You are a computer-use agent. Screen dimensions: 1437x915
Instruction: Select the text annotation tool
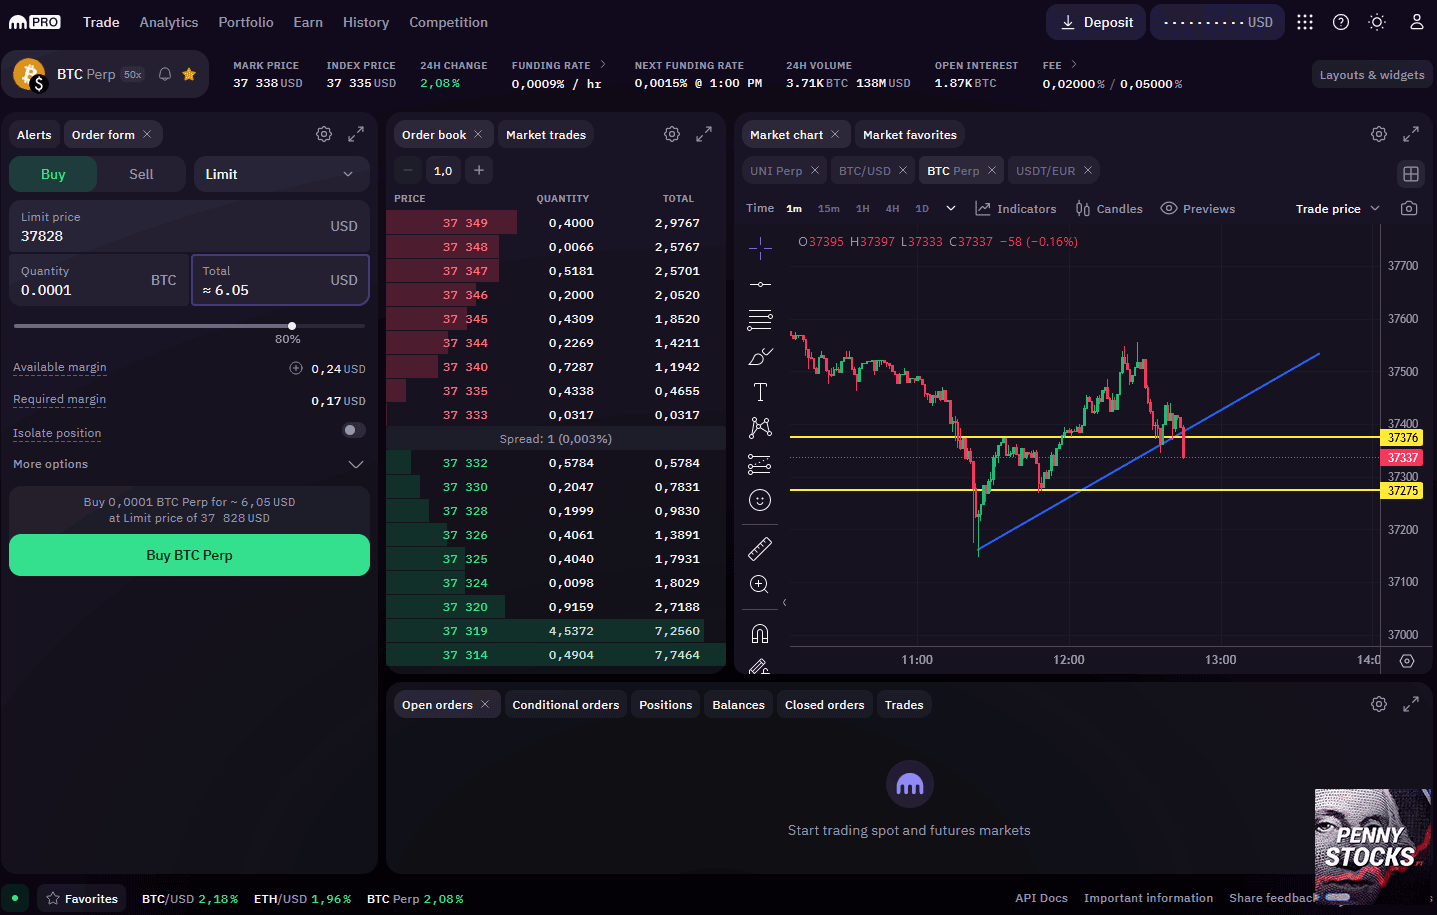click(760, 392)
